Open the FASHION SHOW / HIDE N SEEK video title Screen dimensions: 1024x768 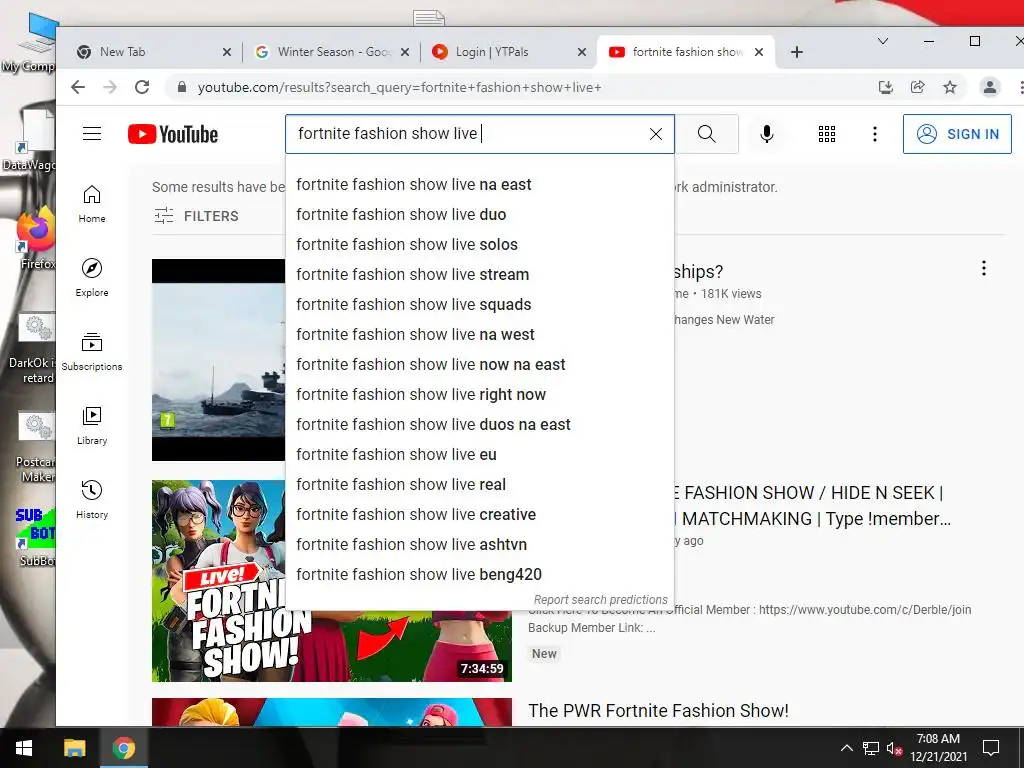812,506
